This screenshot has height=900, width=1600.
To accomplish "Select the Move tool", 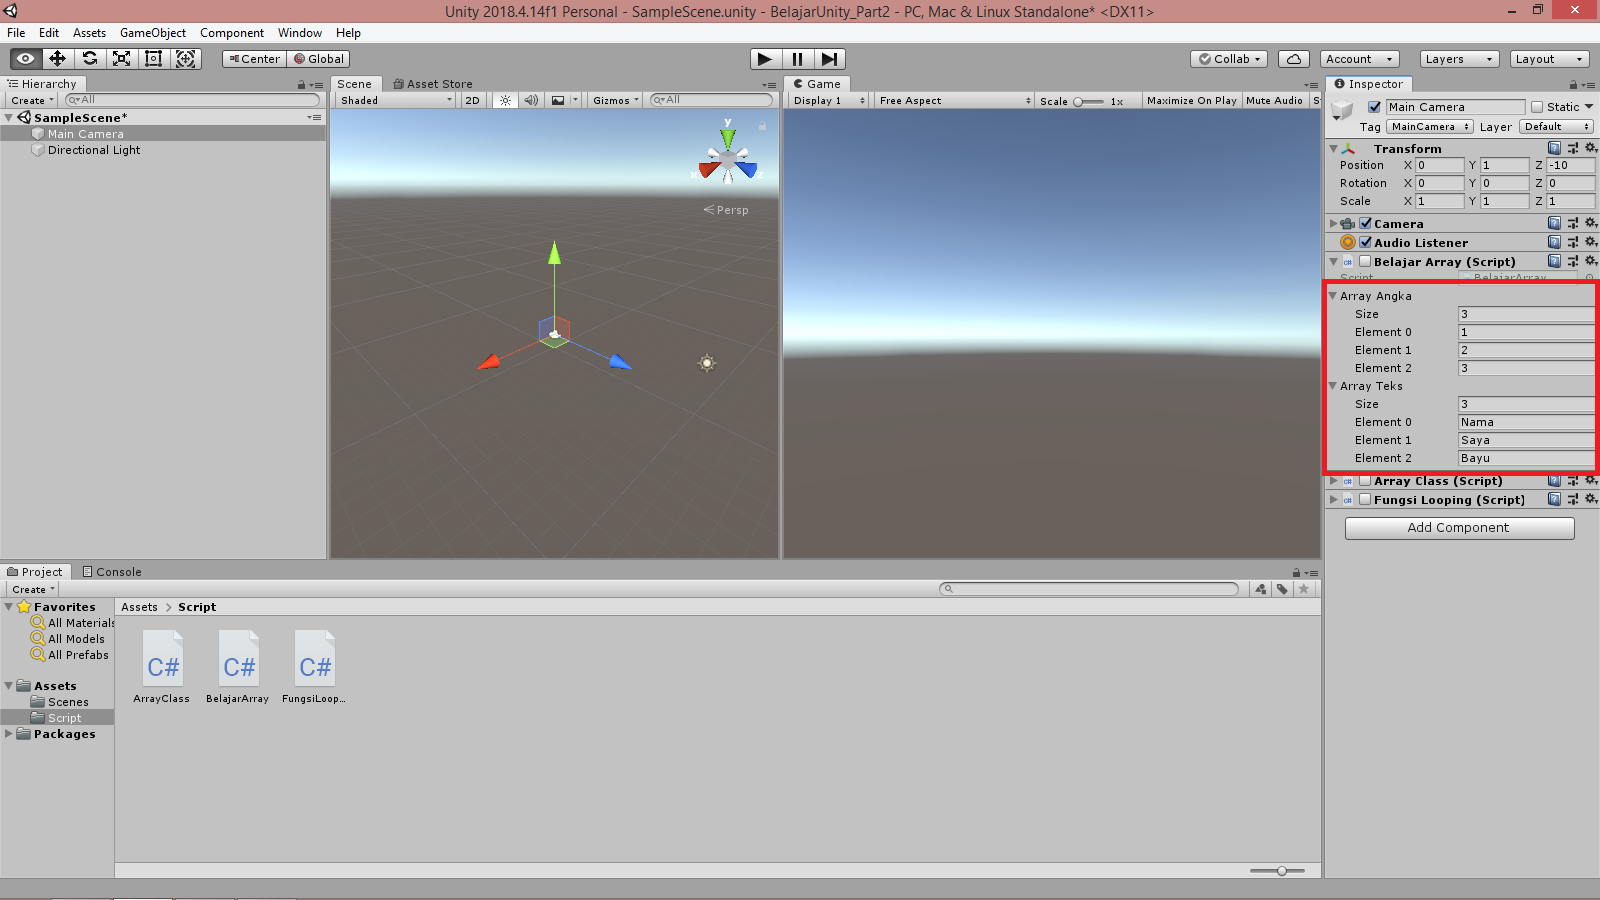I will tap(57, 58).
